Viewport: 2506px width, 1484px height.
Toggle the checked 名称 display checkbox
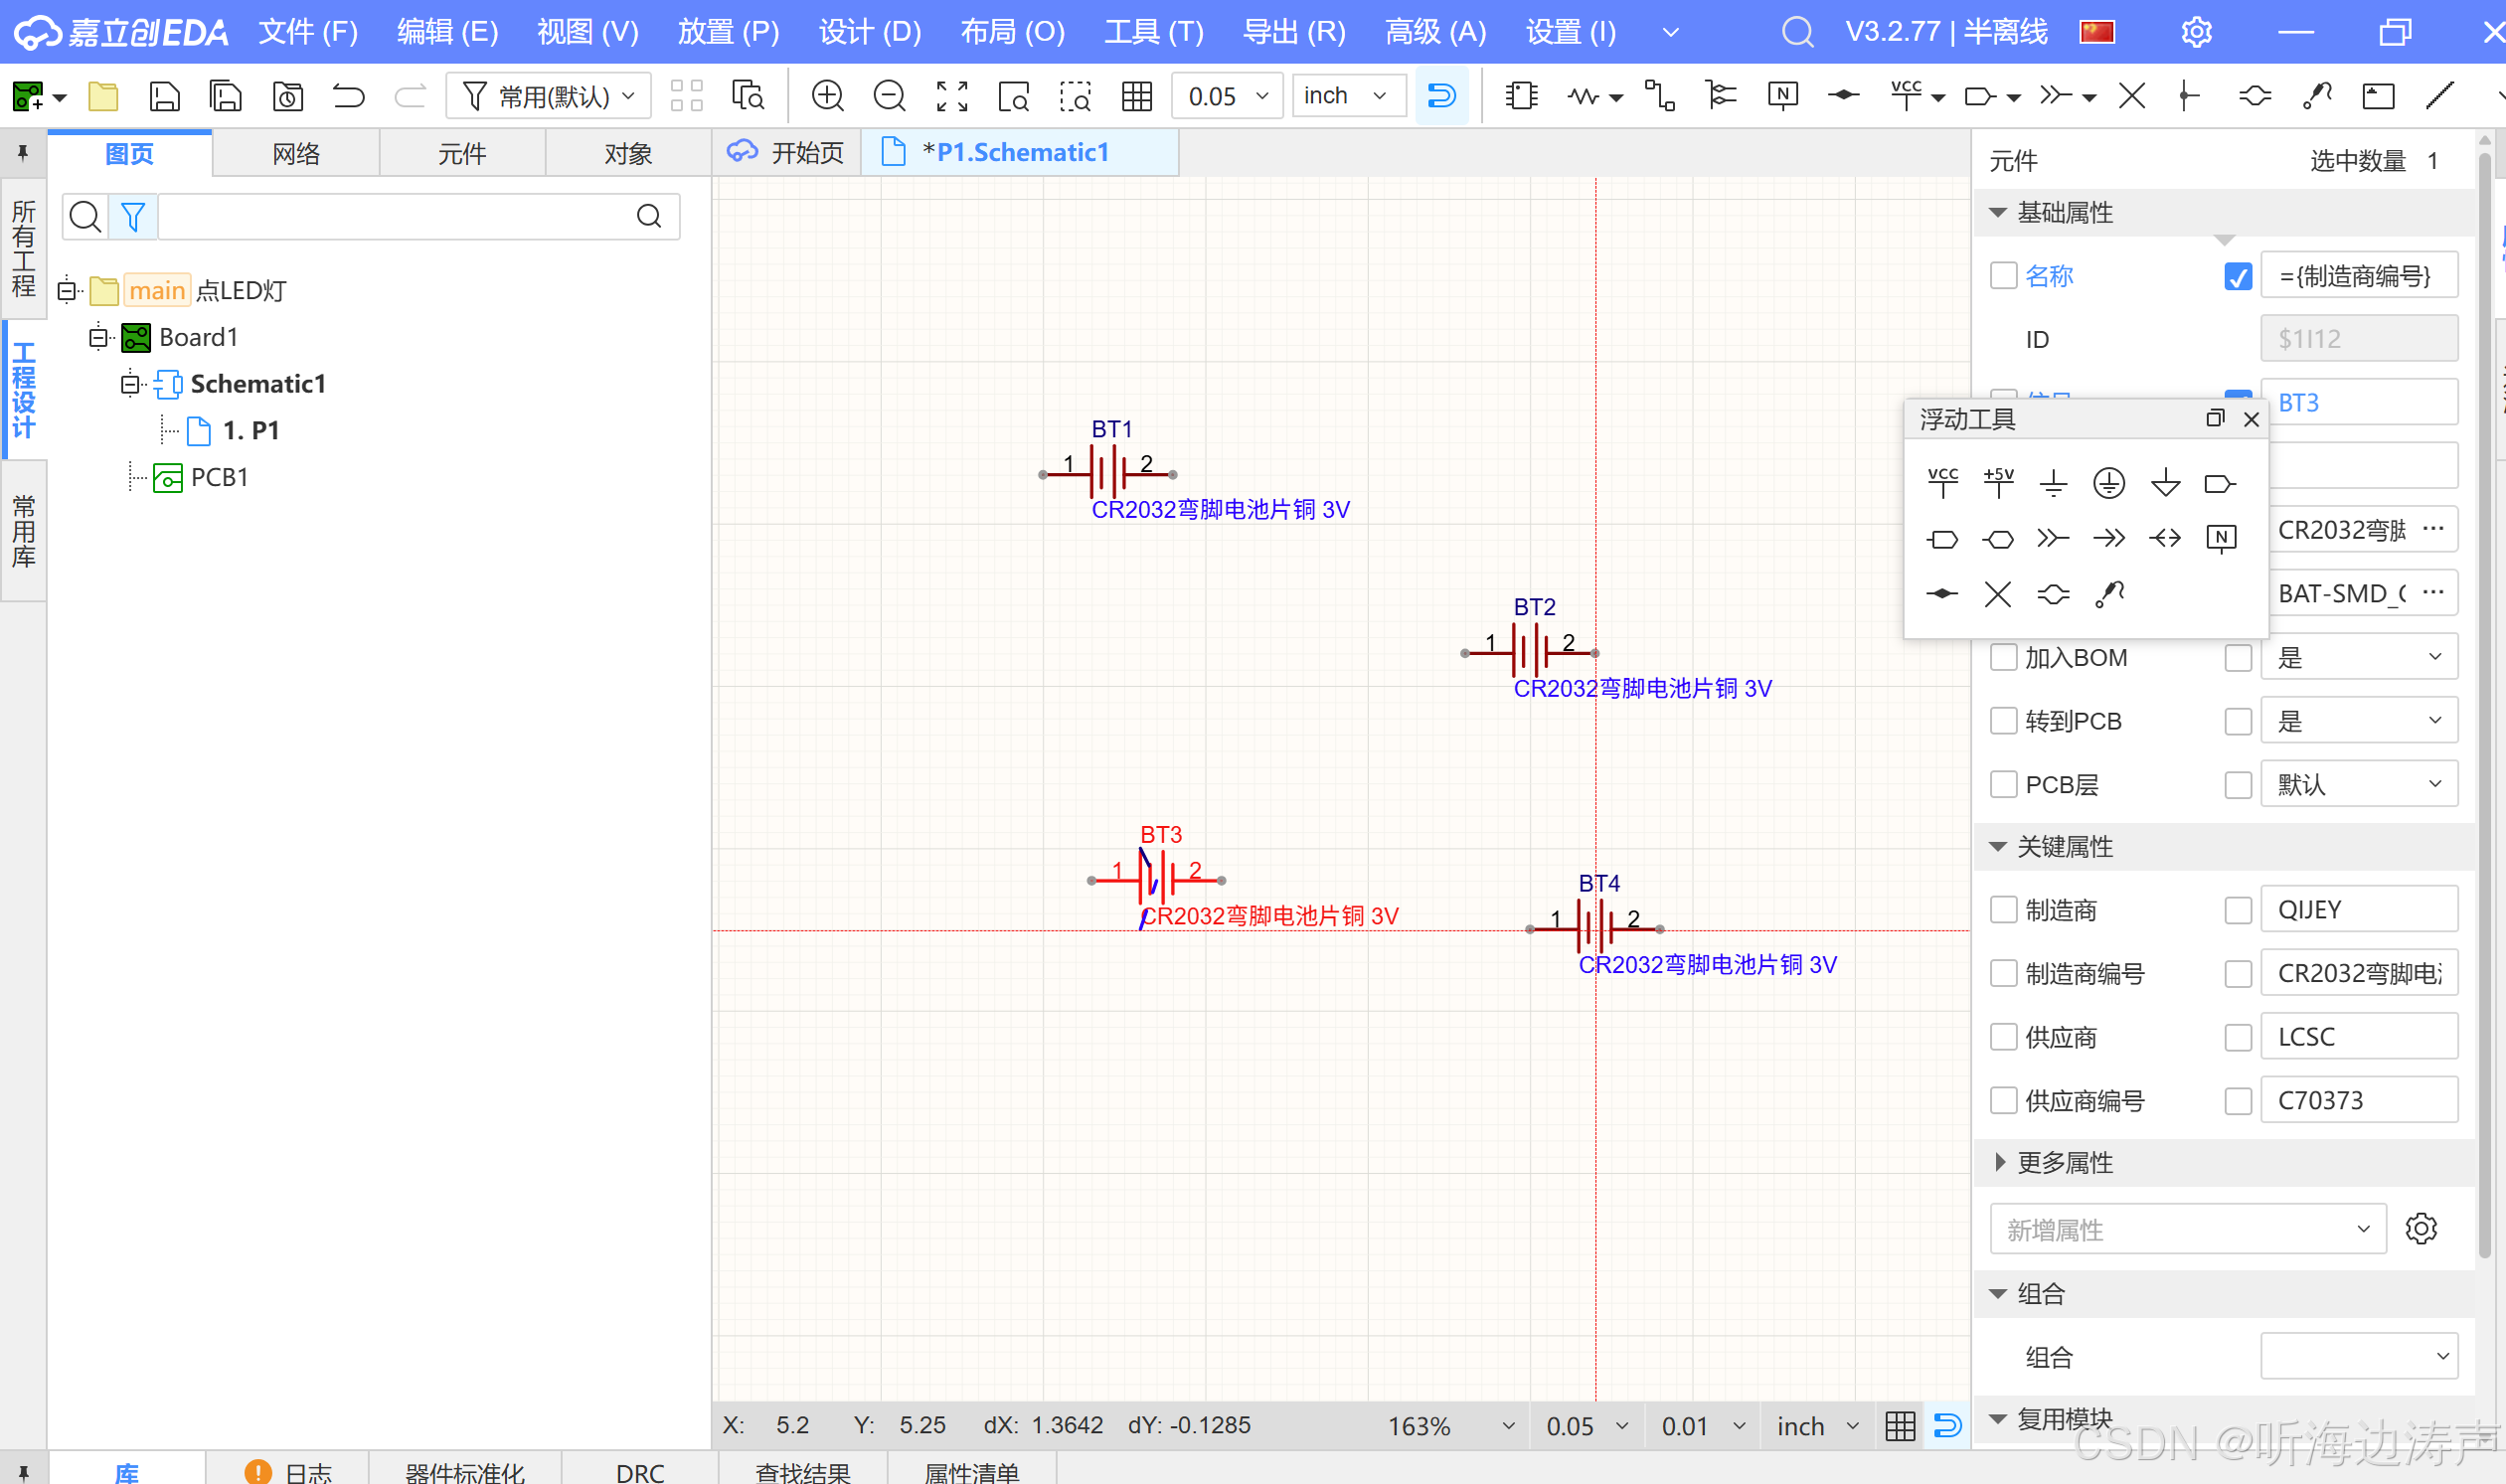tap(2237, 276)
